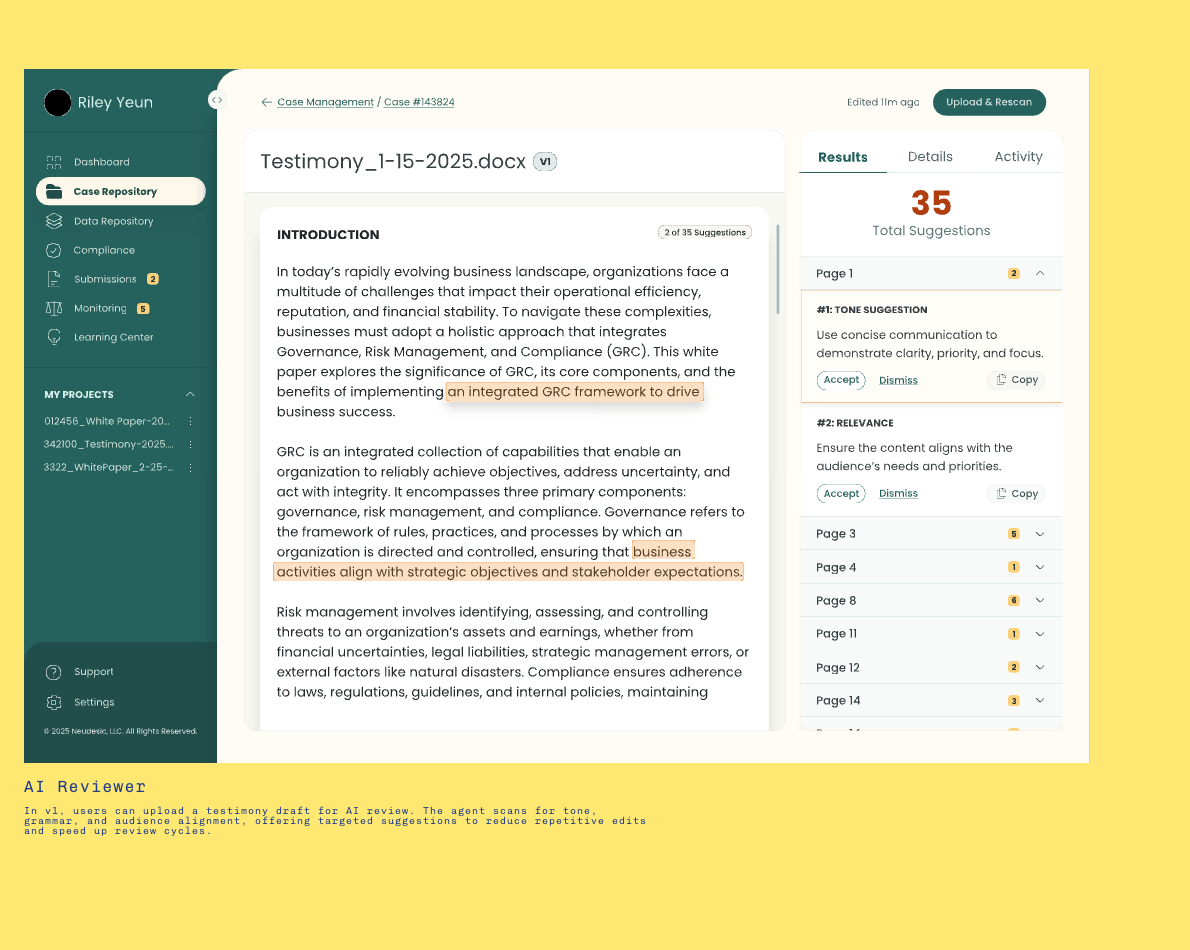Click the Monitoring scales icon
1190x950 pixels.
click(54, 308)
